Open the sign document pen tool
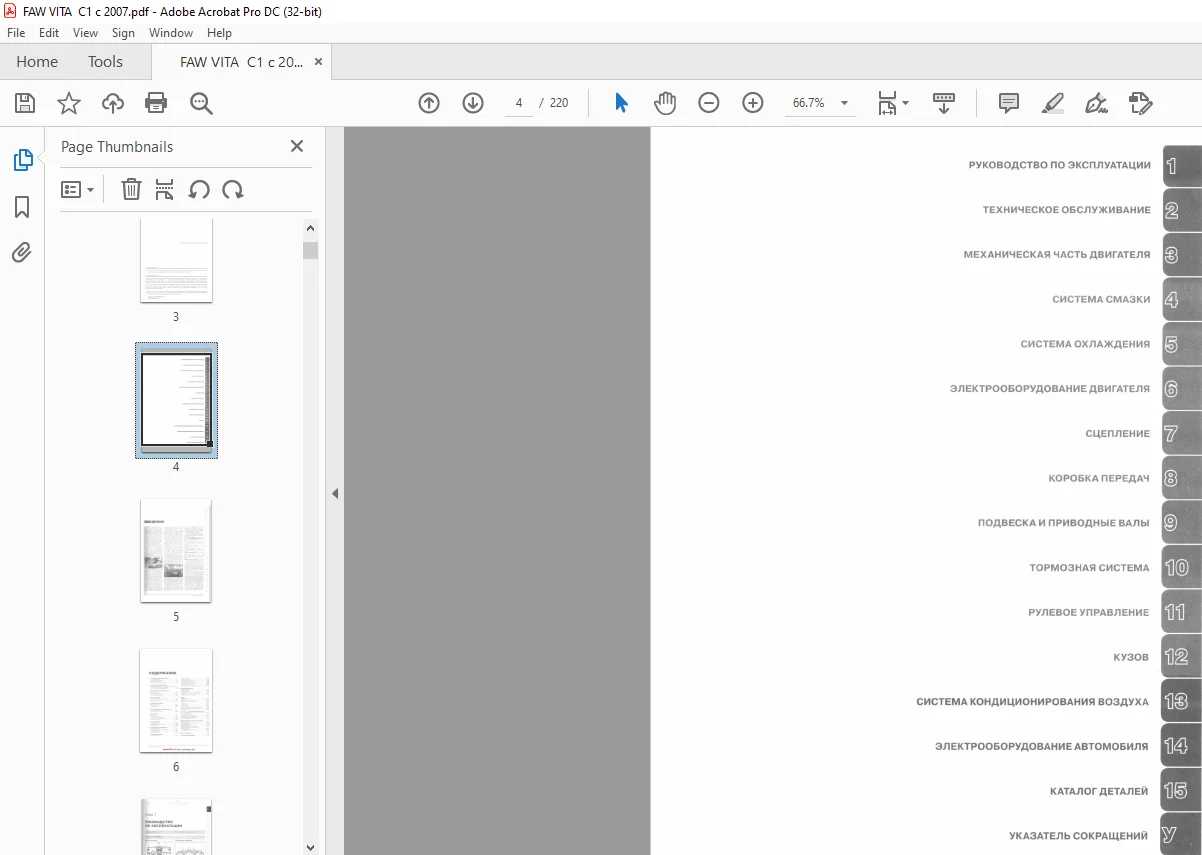Viewport: 1202px width, 855px height. pyautogui.click(x=1096, y=103)
